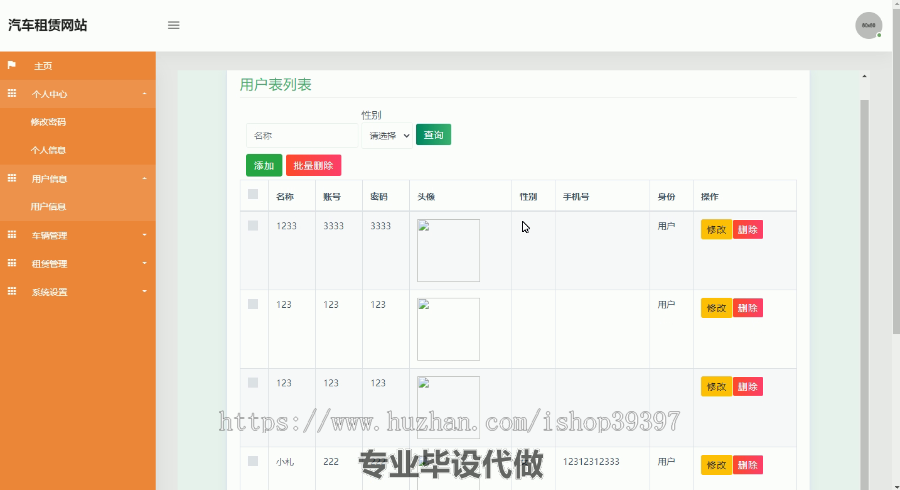Open the user avatar in top-right corner
Viewport: 900px width, 490px height.
[x=868, y=25]
